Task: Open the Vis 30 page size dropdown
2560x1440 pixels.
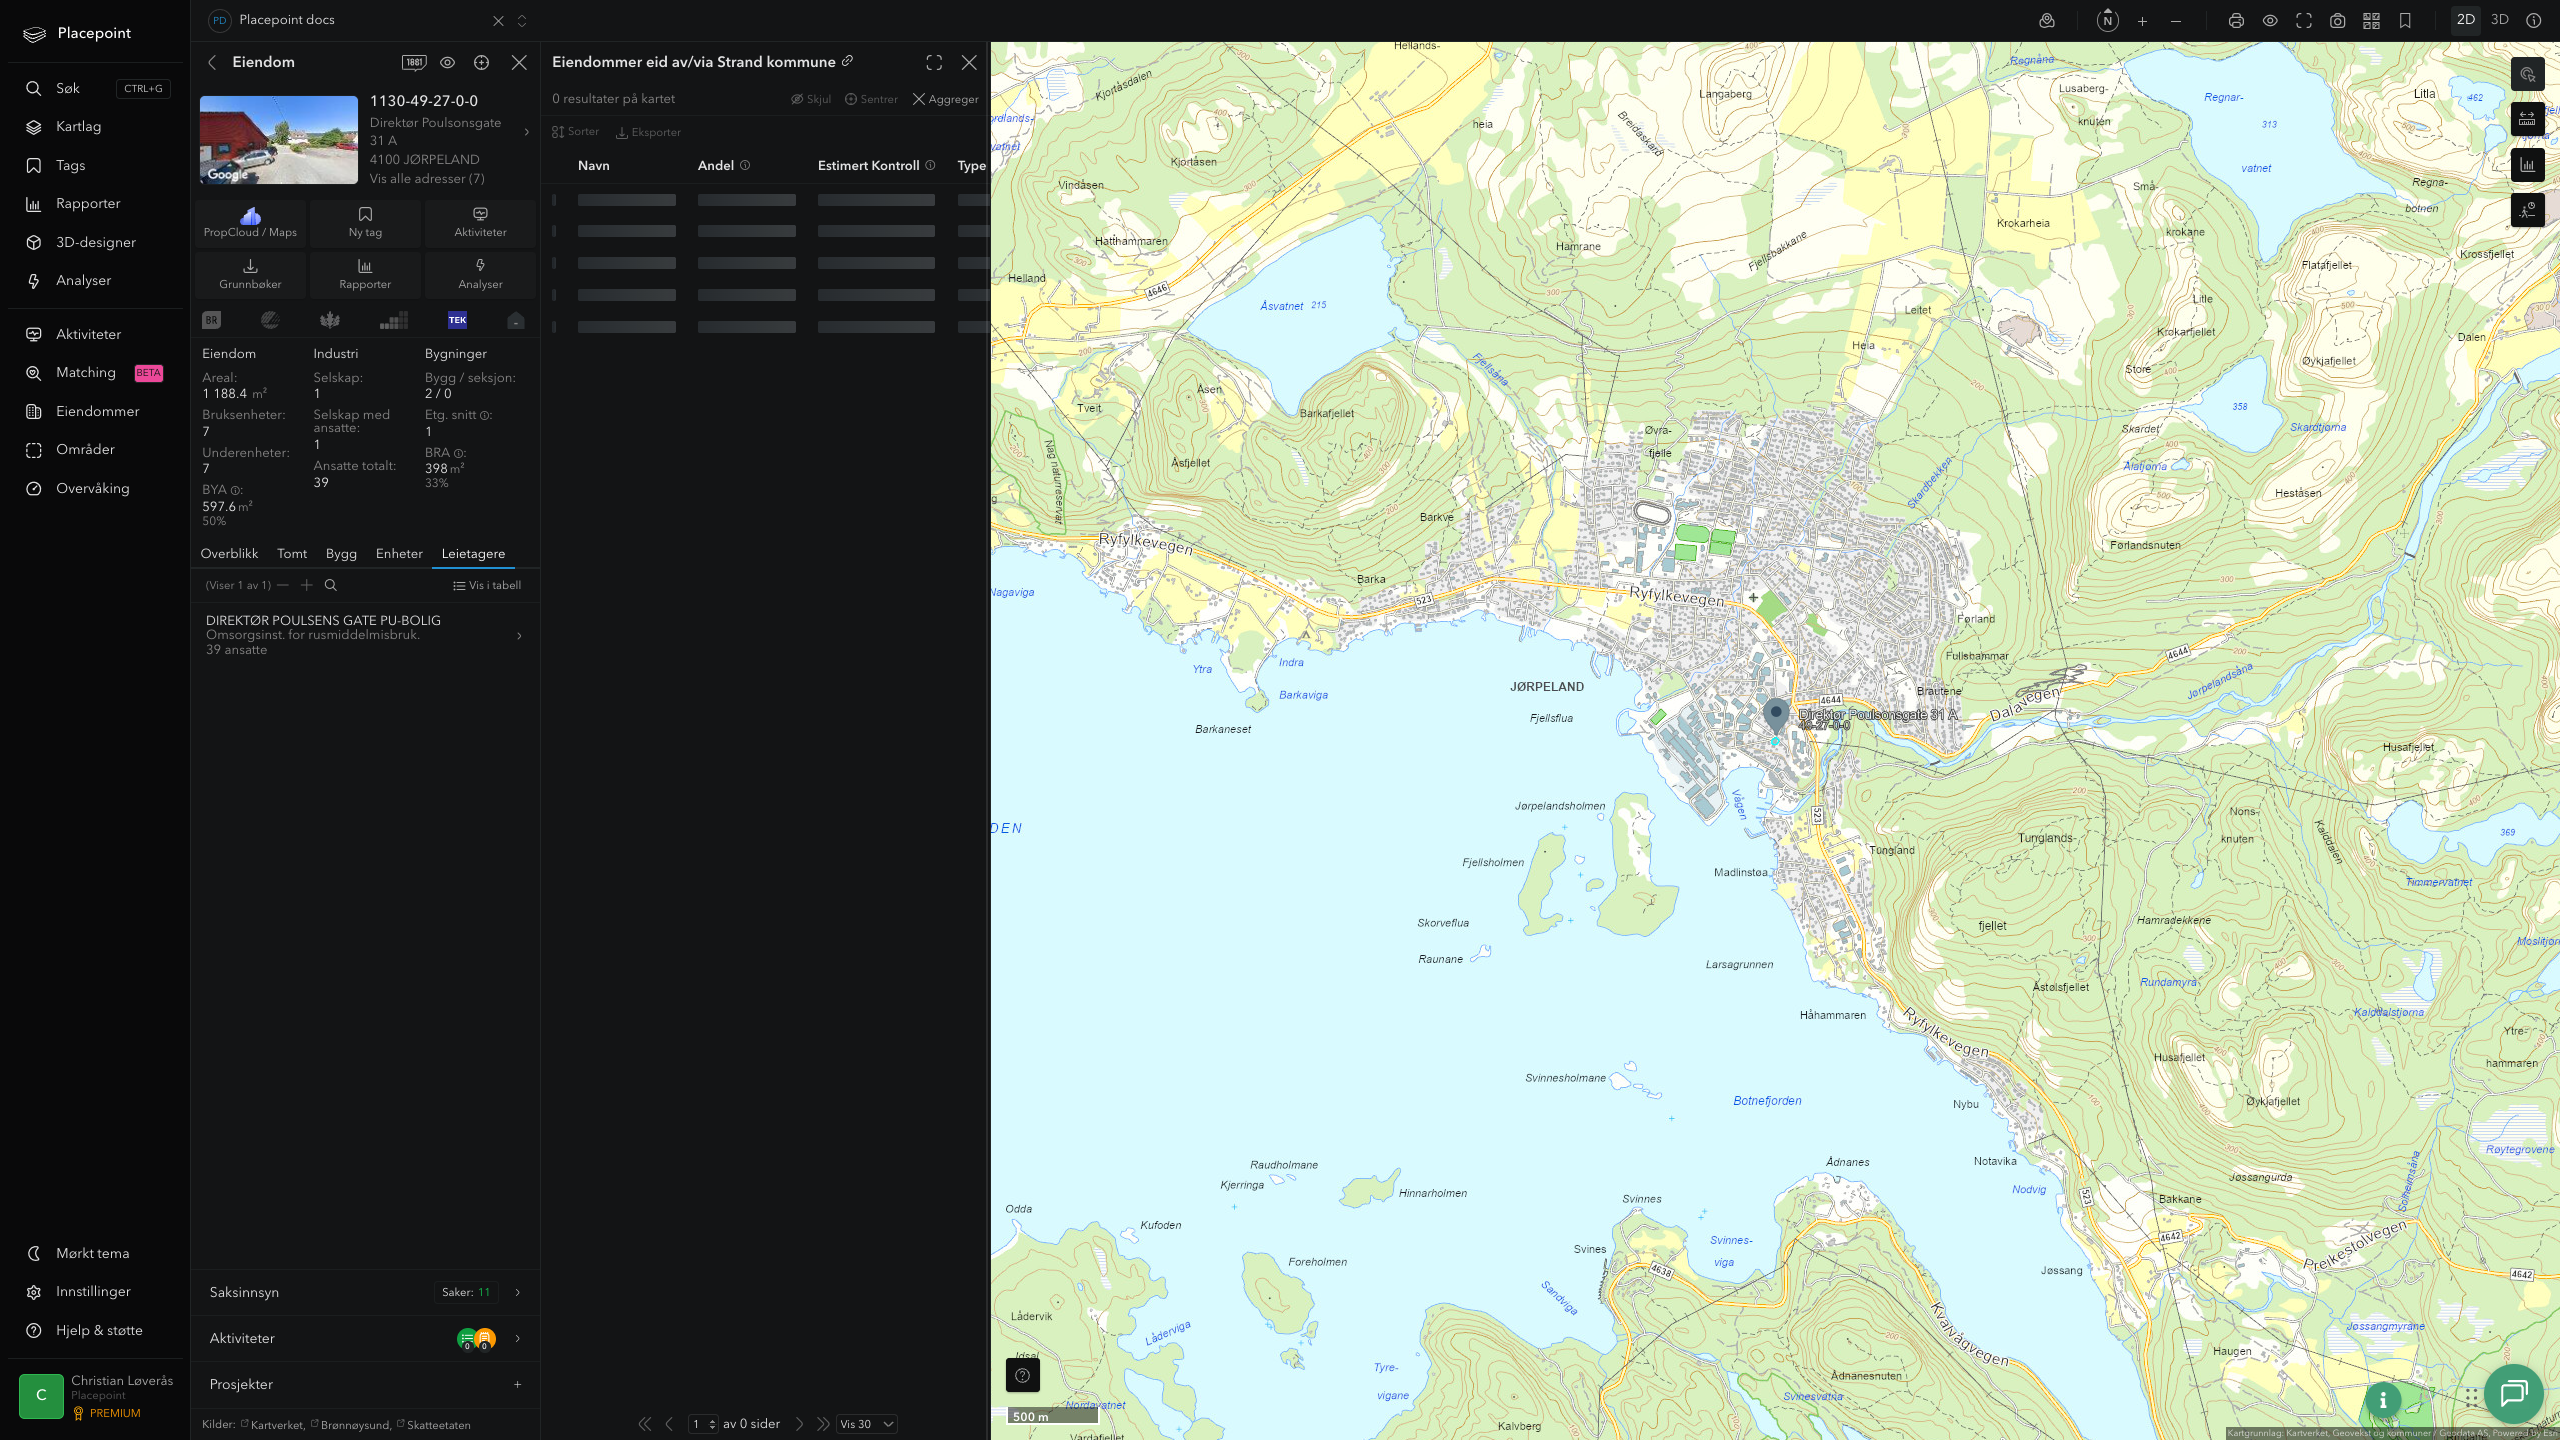Action: pyautogui.click(x=866, y=1424)
